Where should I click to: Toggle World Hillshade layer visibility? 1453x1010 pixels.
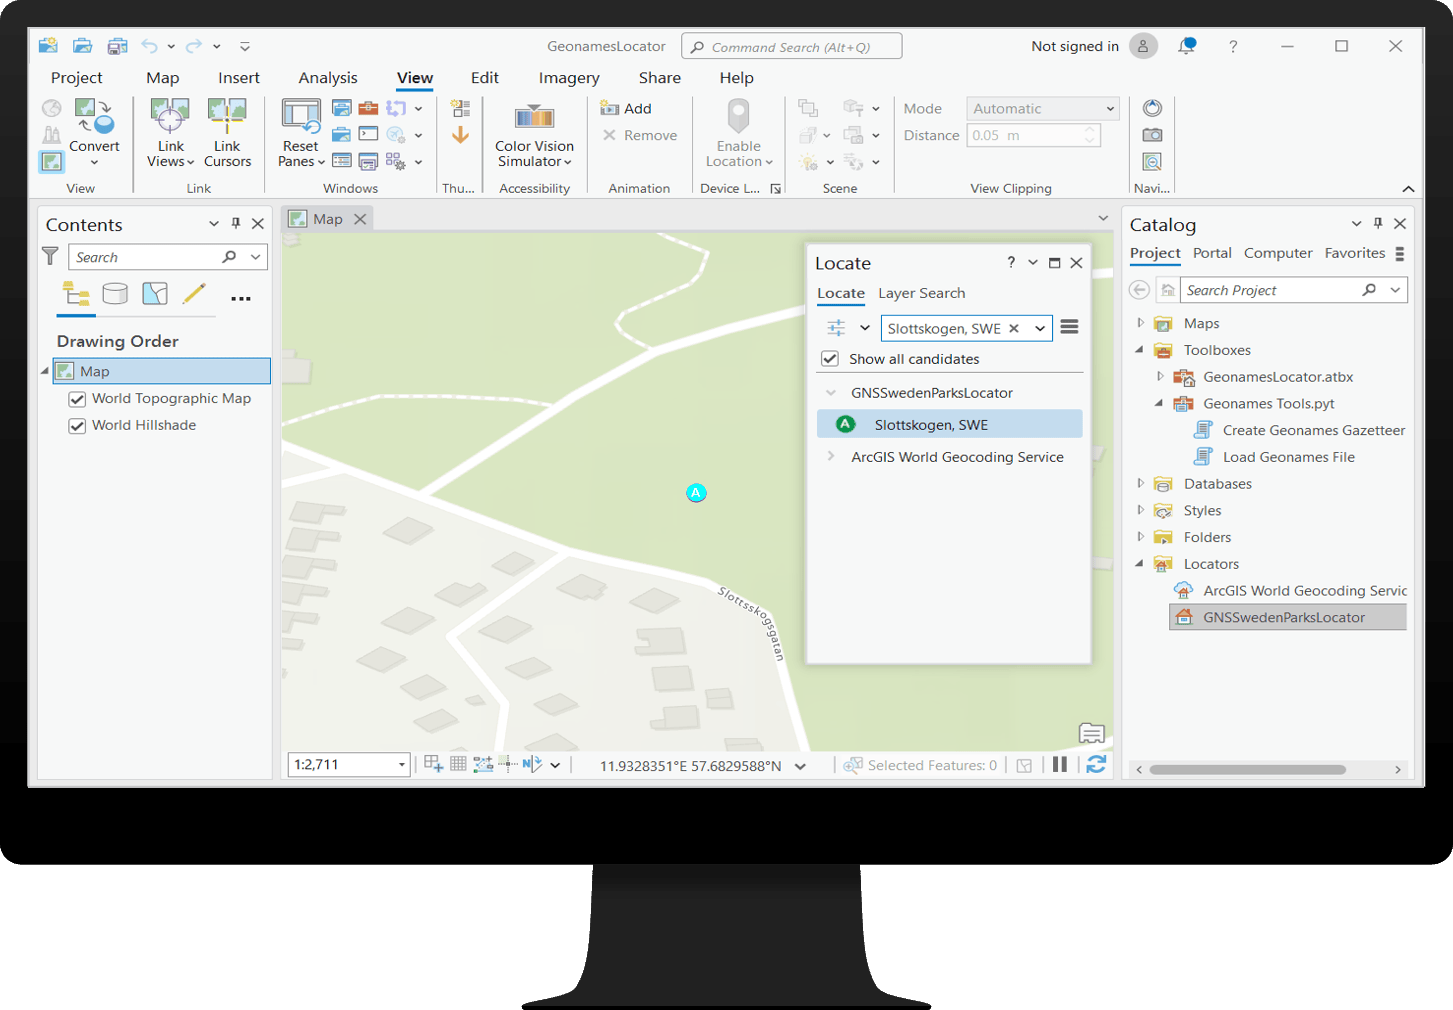77,426
